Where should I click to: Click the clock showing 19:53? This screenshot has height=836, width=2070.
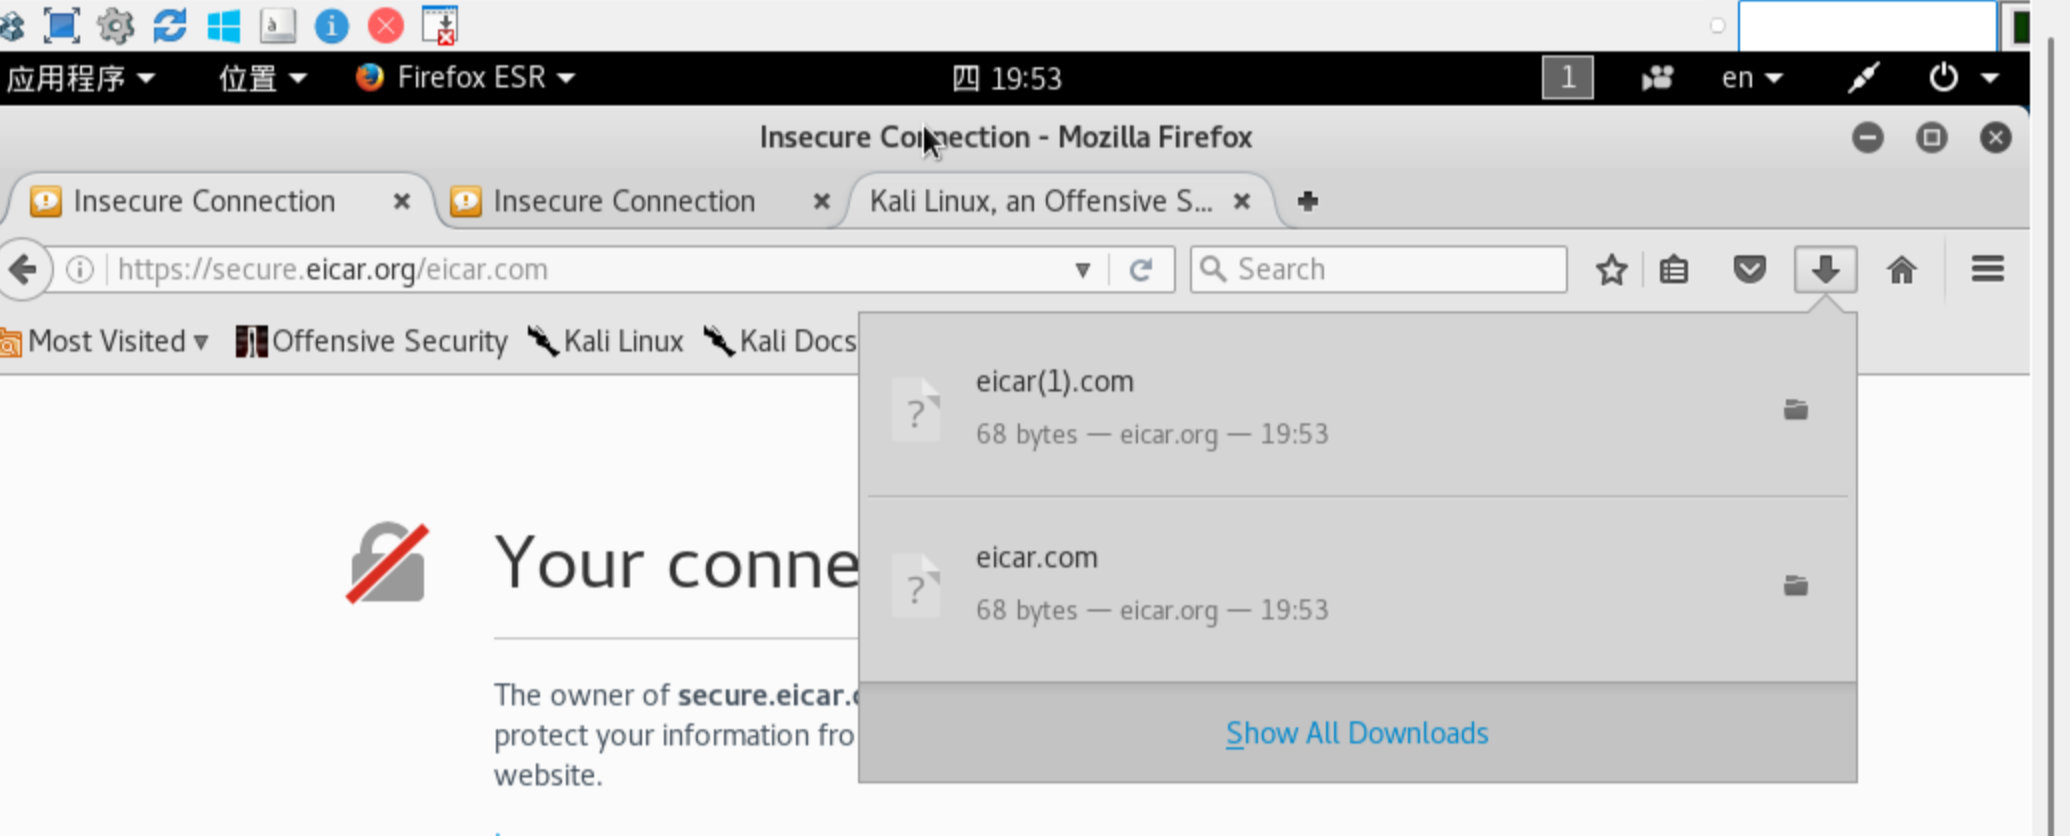click(1007, 78)
